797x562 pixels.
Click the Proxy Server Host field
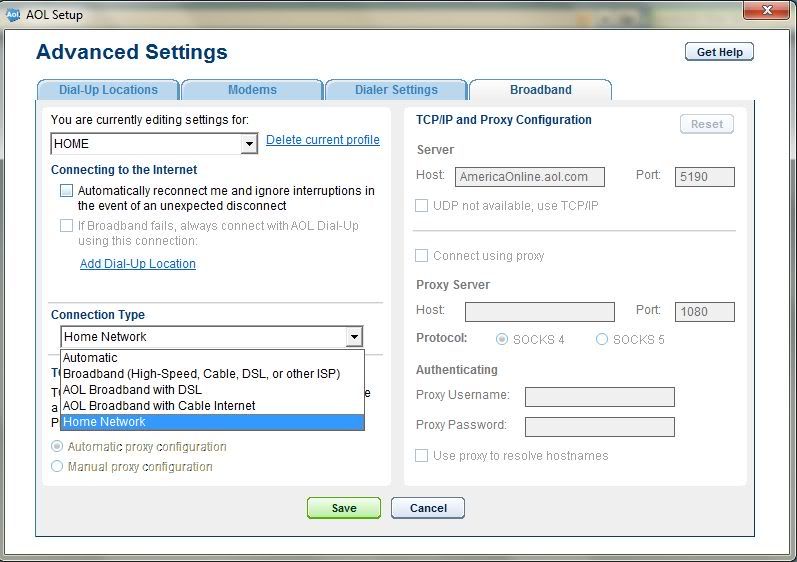(x=540, y=311)
